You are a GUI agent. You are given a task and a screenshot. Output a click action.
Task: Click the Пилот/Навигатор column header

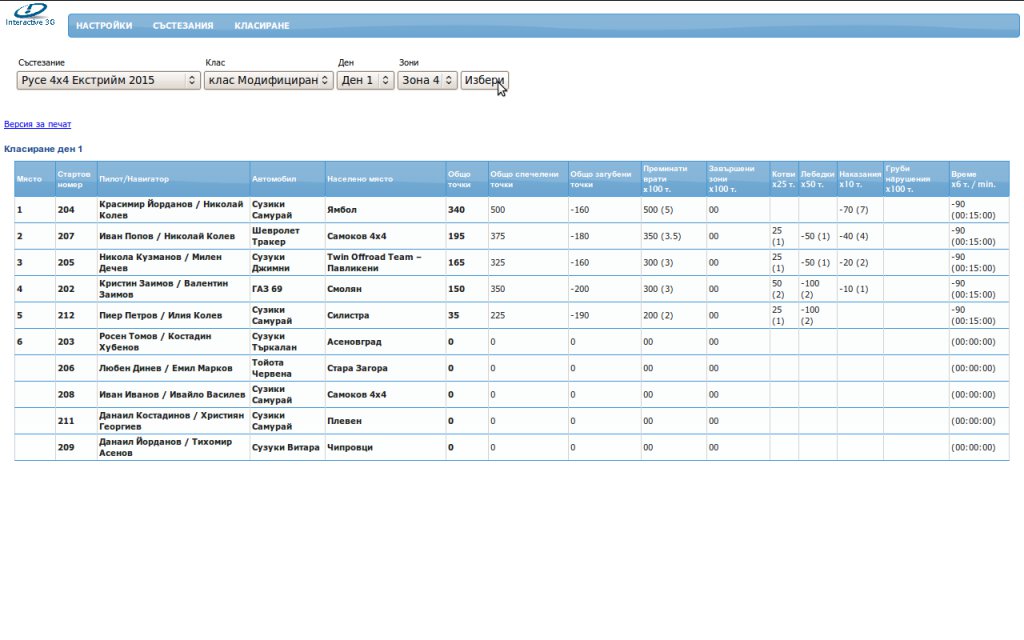[x=134, y=179]
